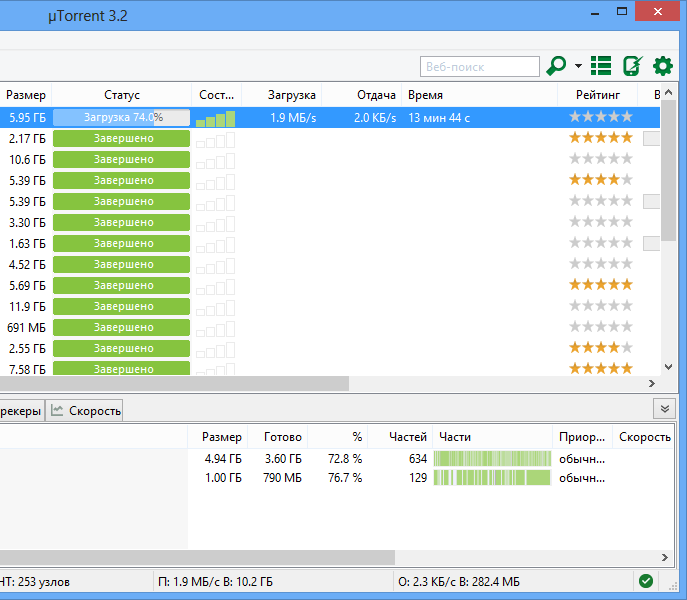687x600 pixels.
Task: Sort files by the Готово column header
Action: (x=282, y=437)
